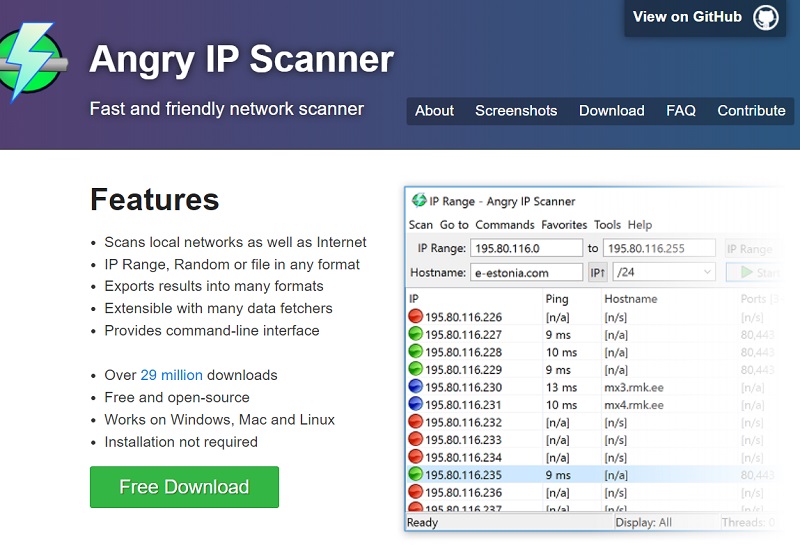The width and height of the screenshot is (800, 554).
Task: Open the Download nav link
Action: 611,111
